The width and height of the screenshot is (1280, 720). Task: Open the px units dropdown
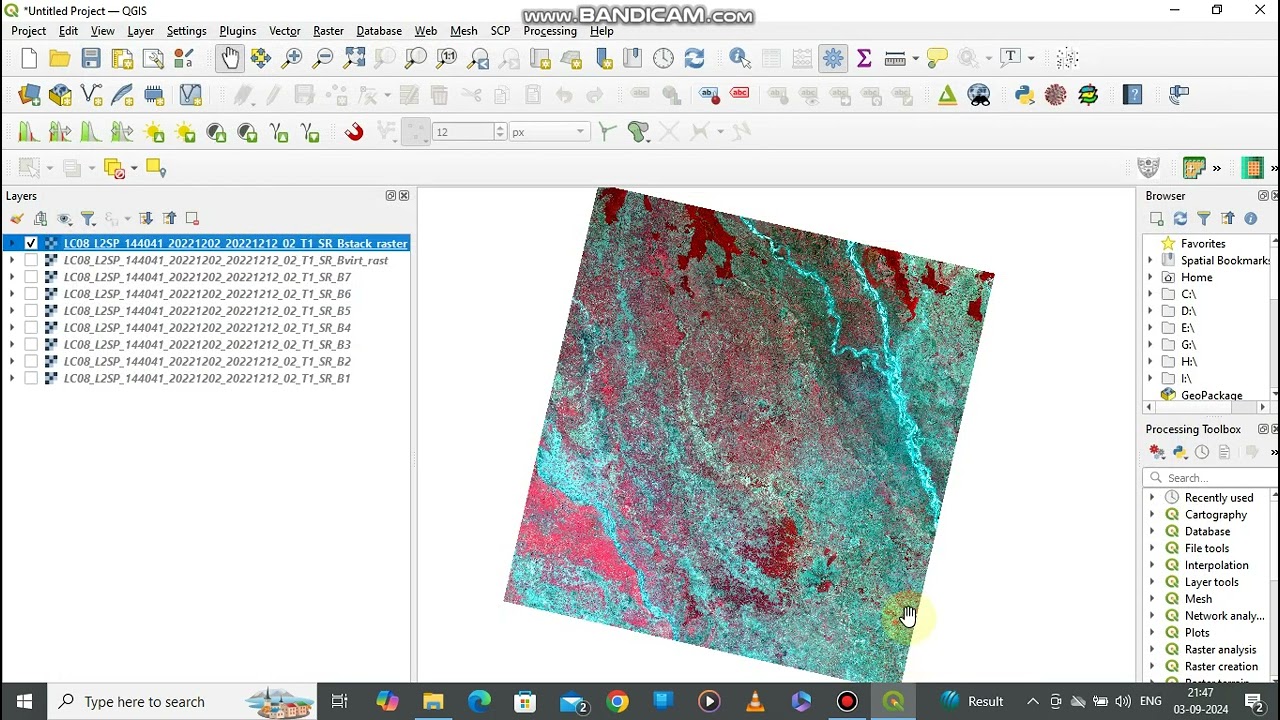tap(548, 132)
